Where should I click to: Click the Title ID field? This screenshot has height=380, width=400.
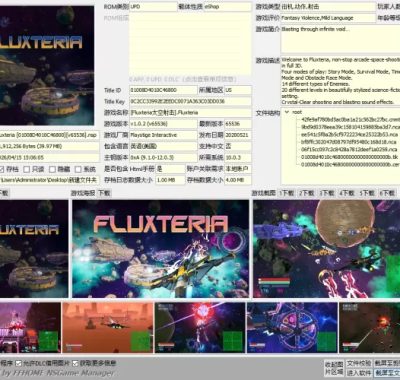[x=163, y=90]
